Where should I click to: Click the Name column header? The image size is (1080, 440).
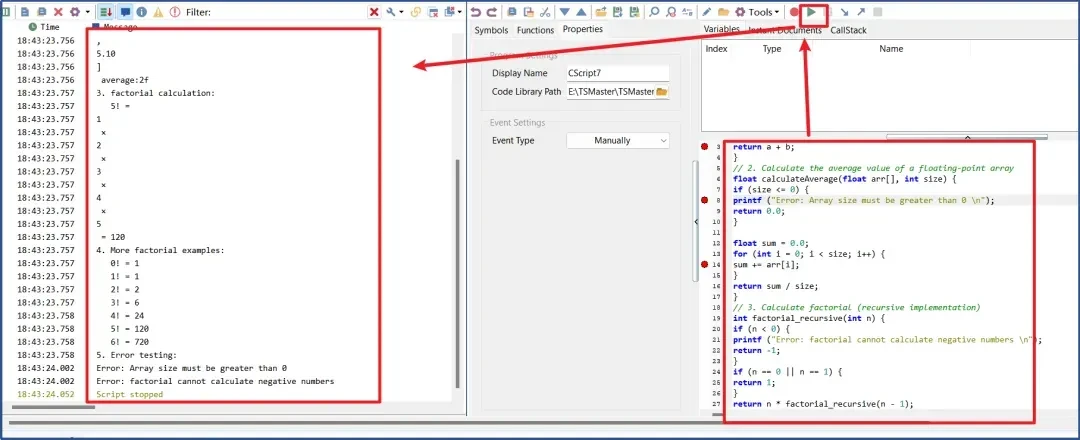(x=891, y=49)
